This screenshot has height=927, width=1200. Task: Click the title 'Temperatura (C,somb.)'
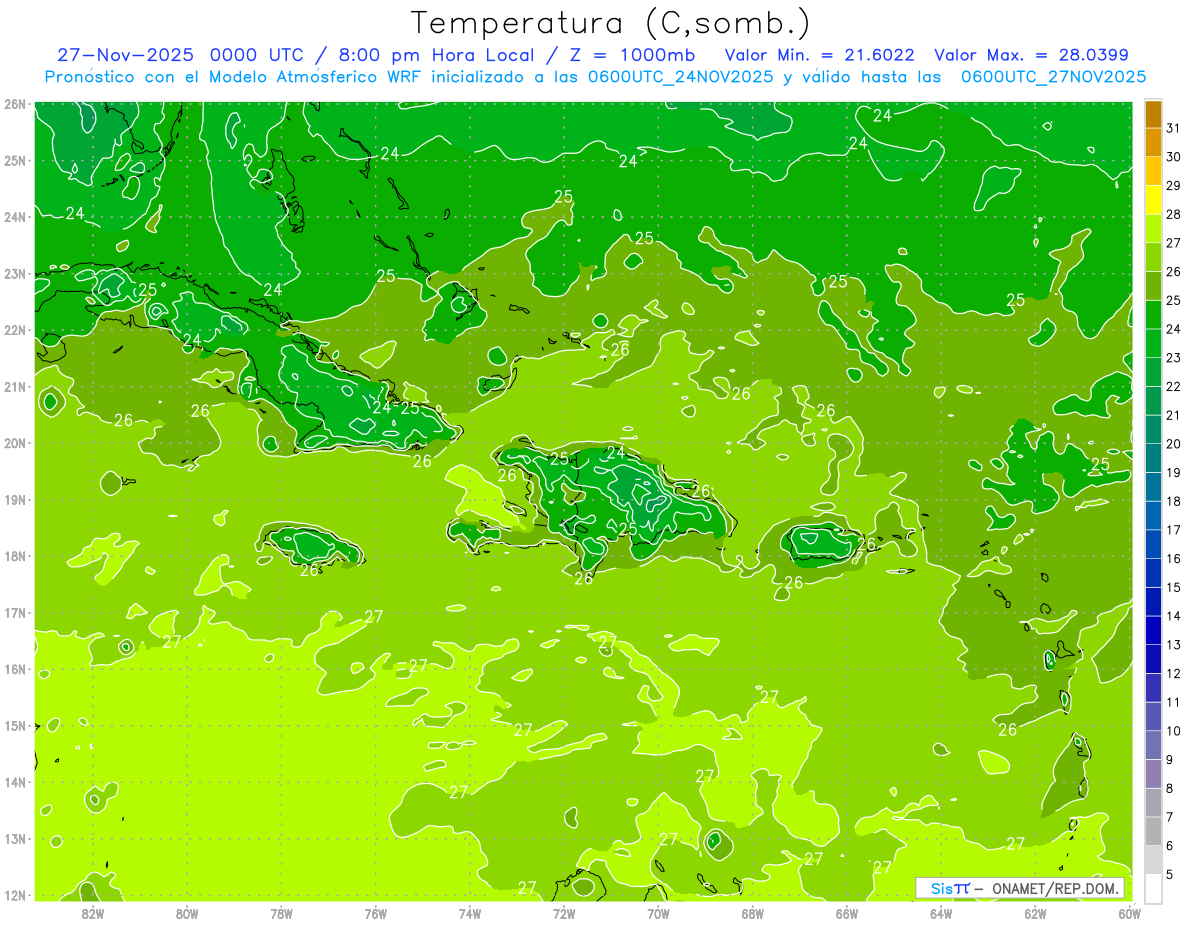[x=611, y=23]
